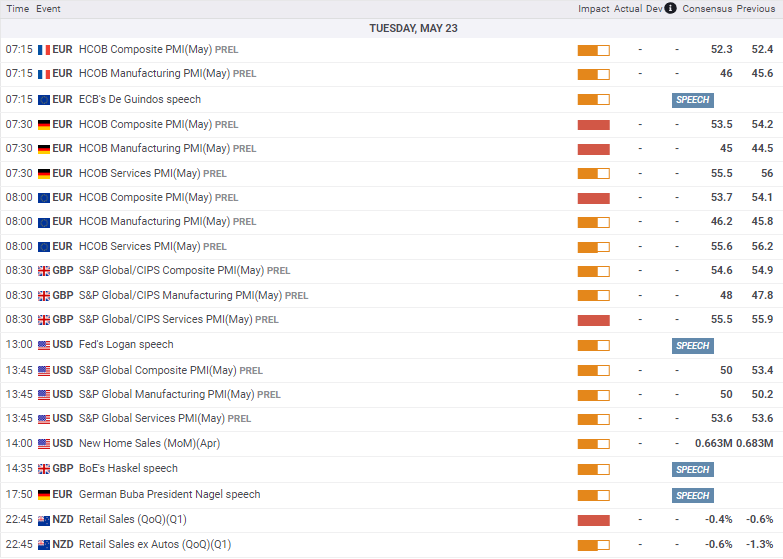This screenshot has height=559, width=783.
Task: Click US flag beside New Home Sales (MoM)
Action: [44, 444]
